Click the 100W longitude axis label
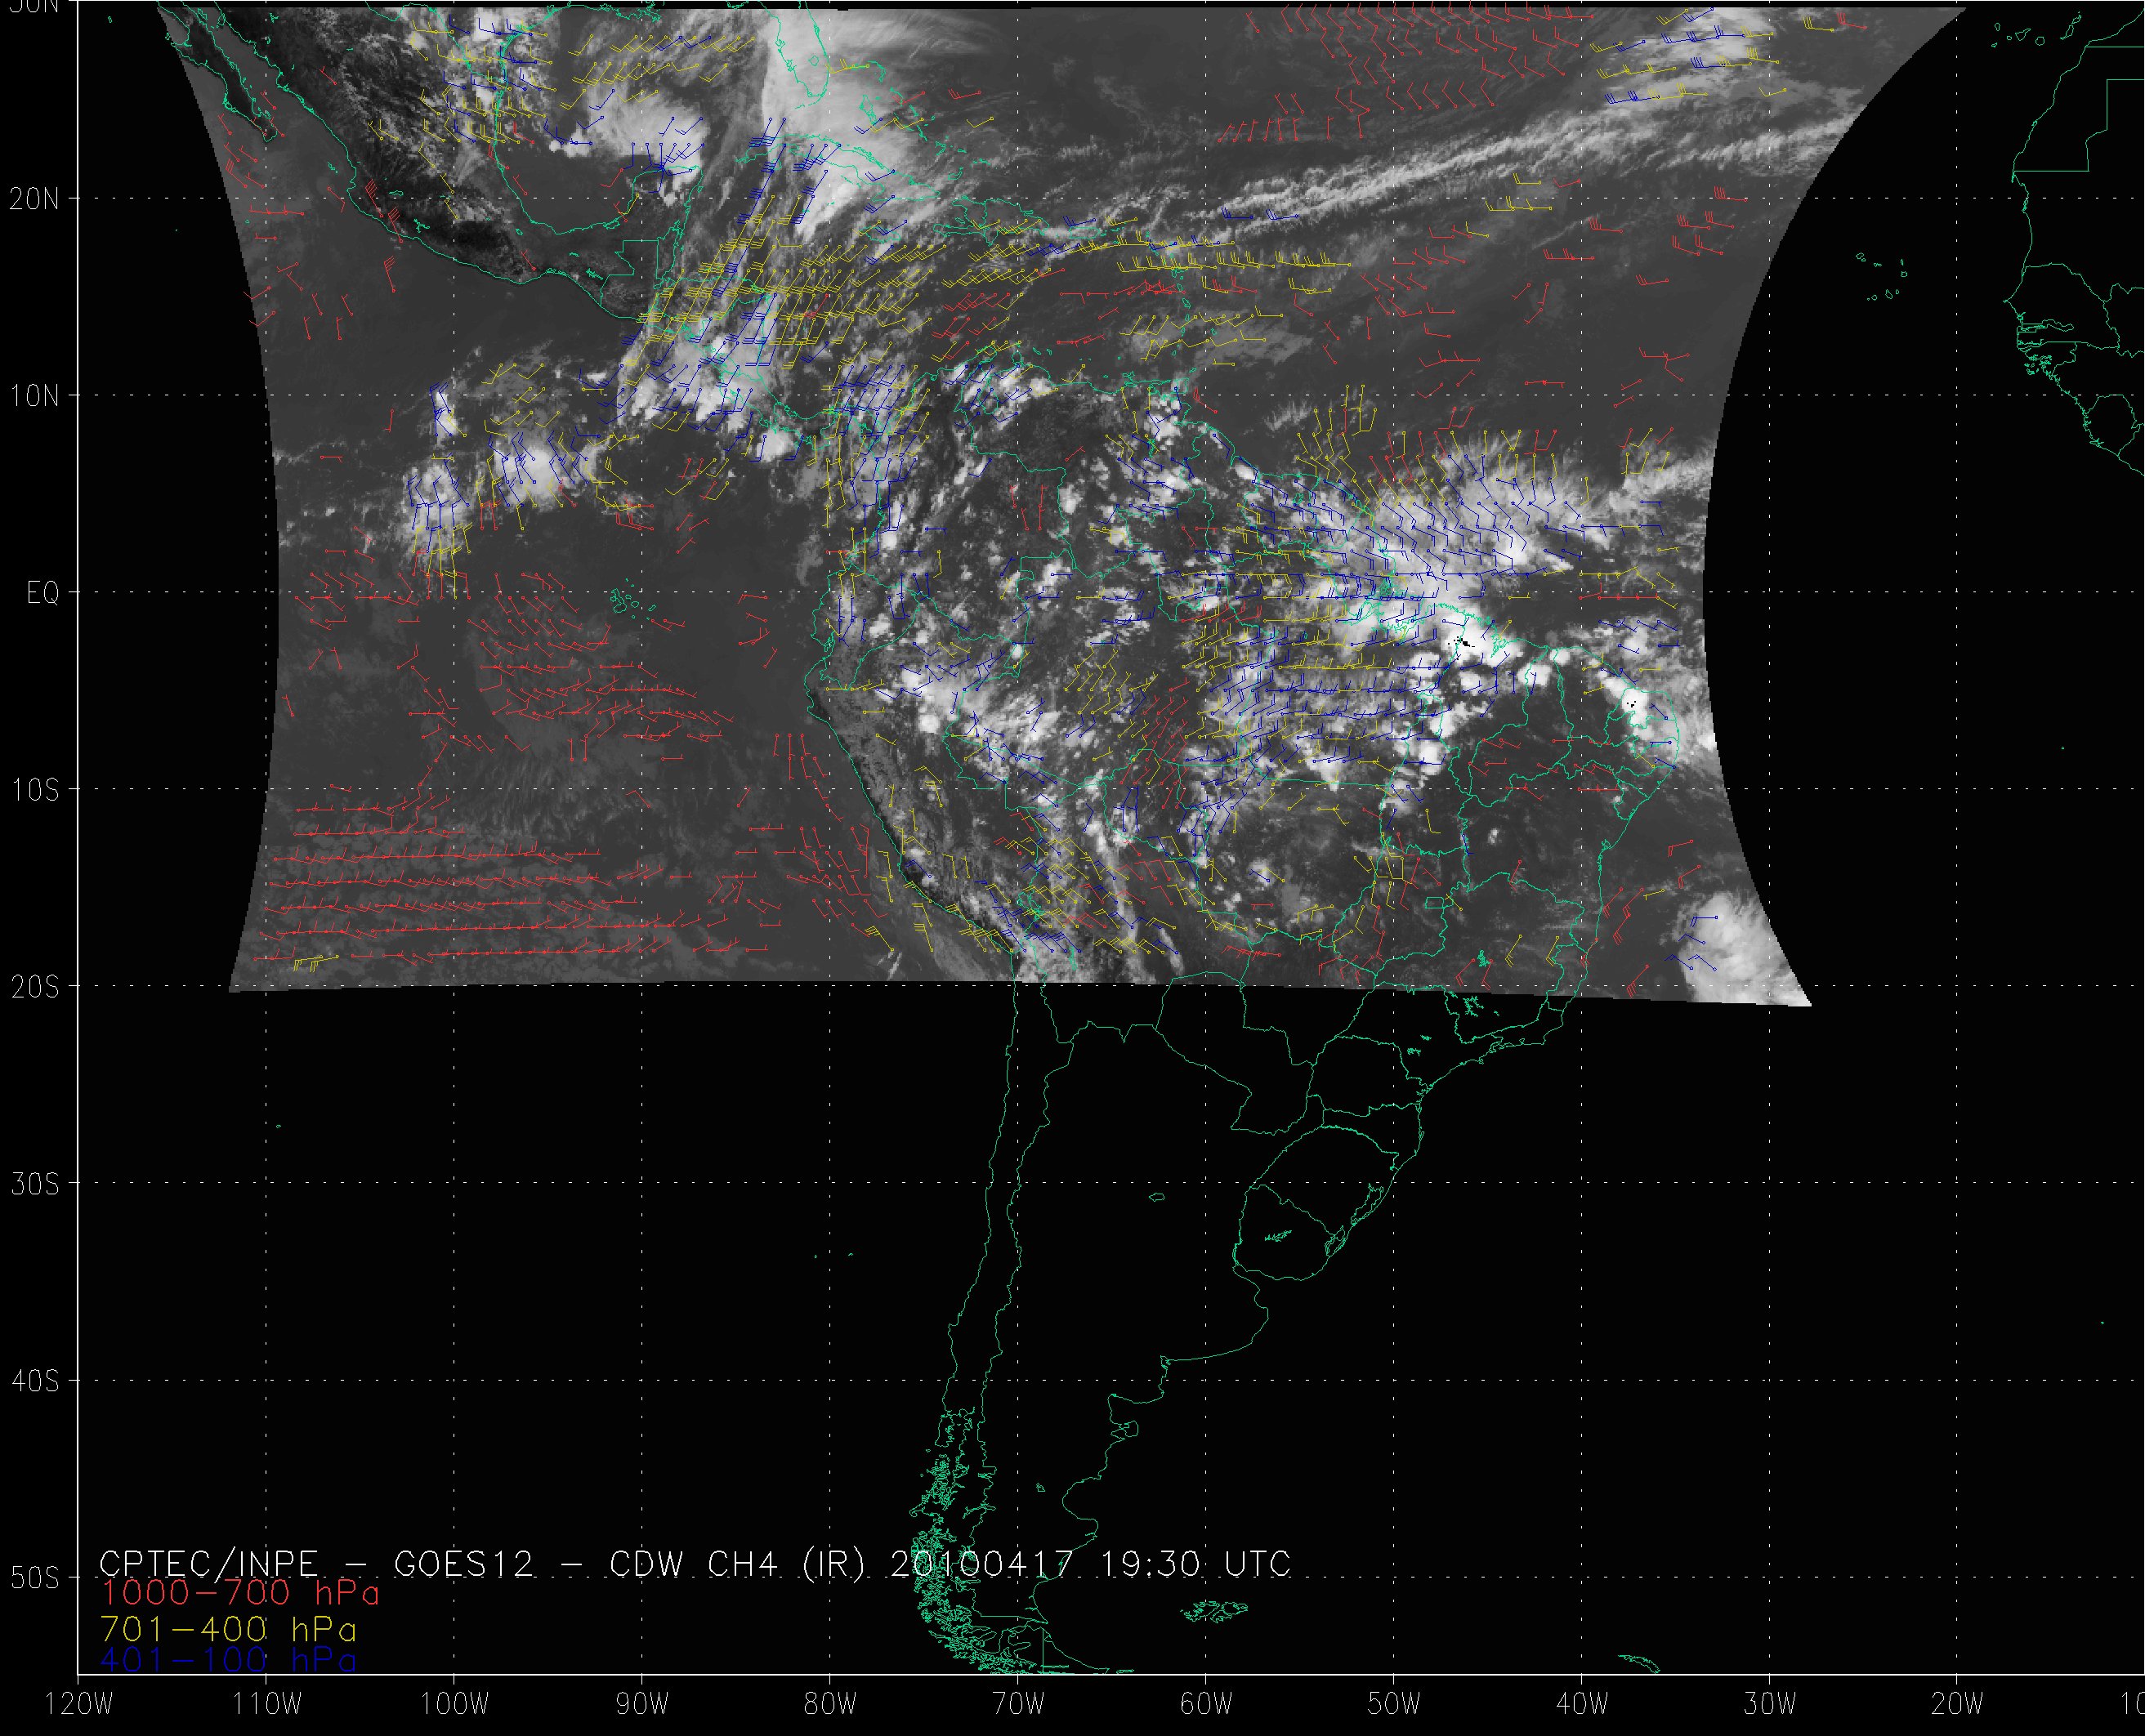2145x1736 pixels. (454, 1705)
